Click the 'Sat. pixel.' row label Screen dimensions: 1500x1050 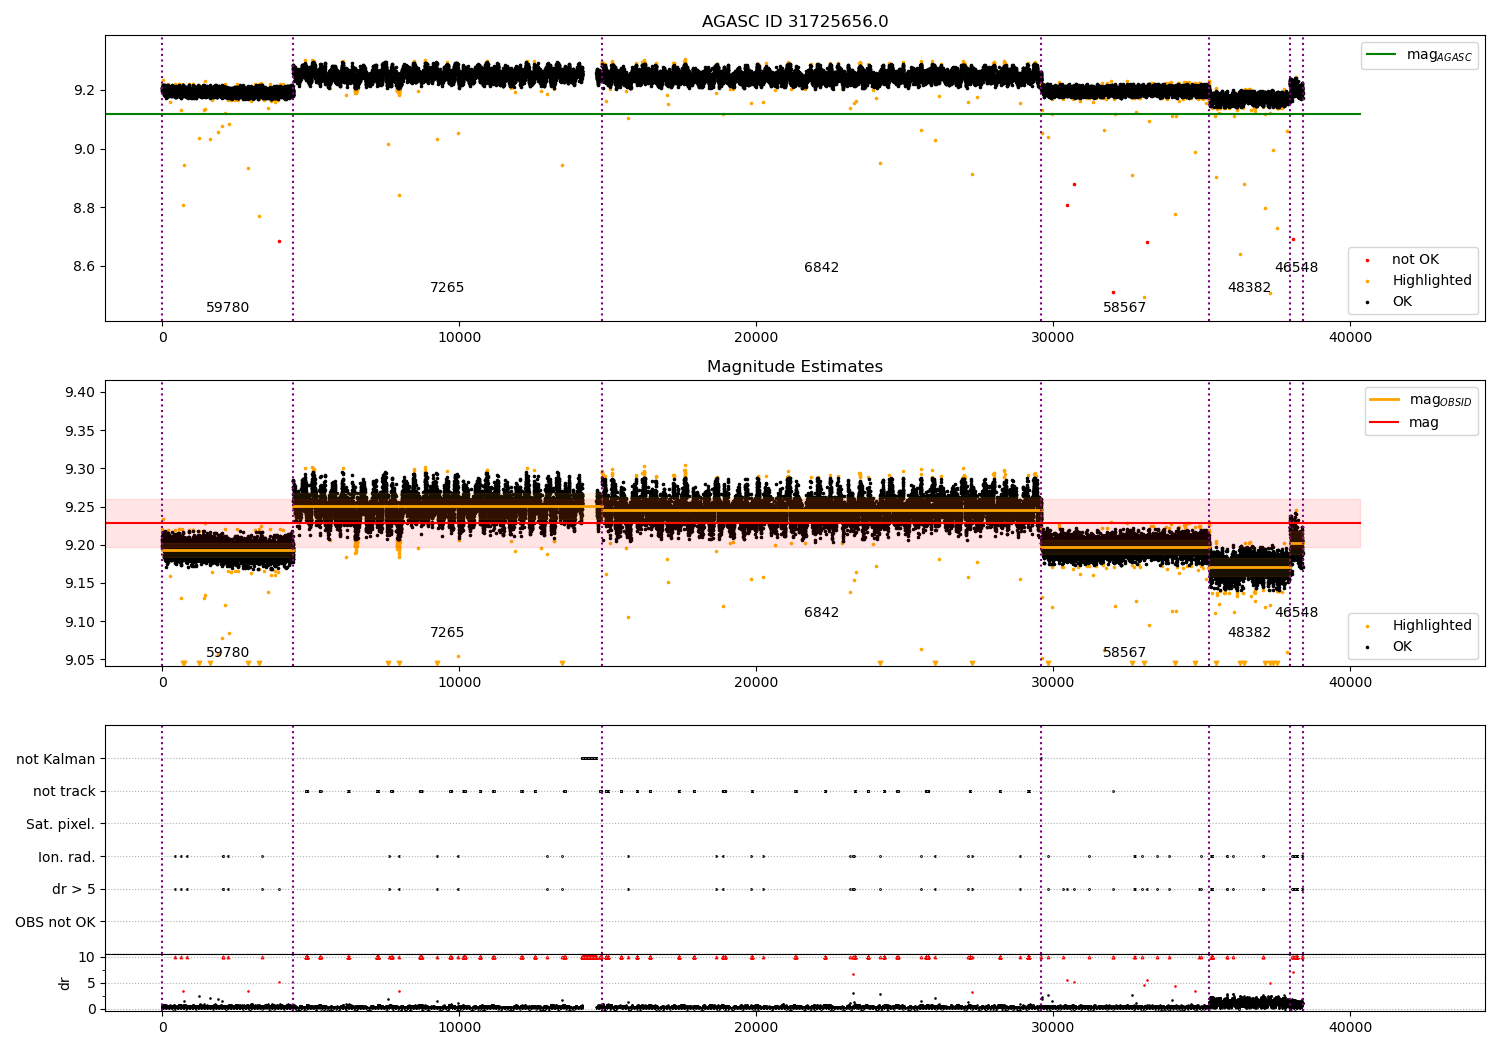pos(61,825)
